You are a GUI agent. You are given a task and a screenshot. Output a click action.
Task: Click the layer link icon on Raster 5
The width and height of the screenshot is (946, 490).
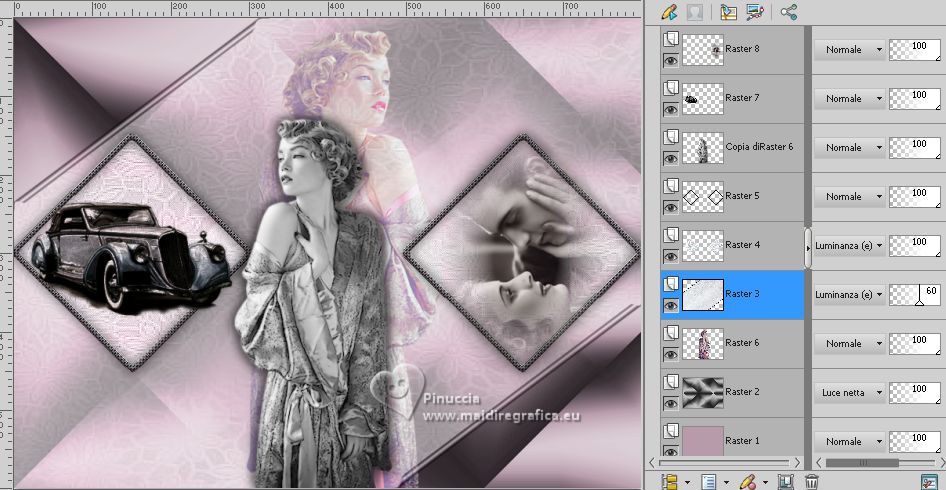(x=670, y=186)
